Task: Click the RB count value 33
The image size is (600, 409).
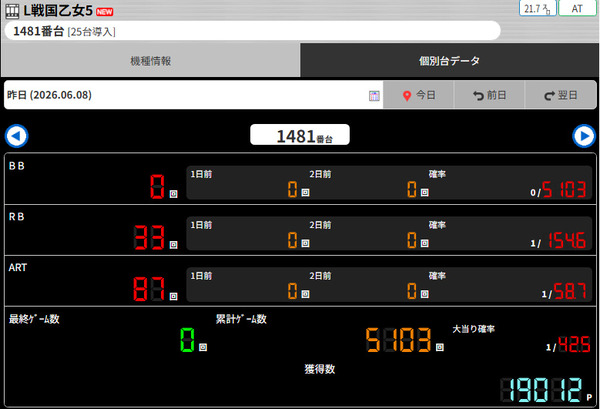Action: (x=150, y=237)
